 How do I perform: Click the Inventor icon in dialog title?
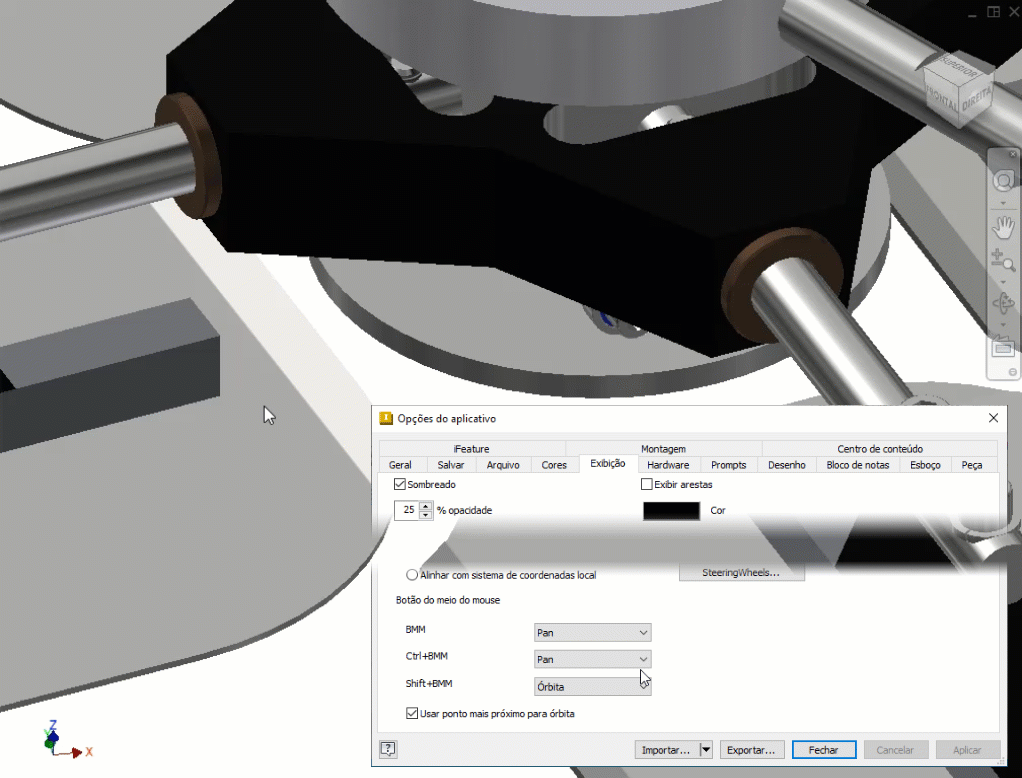tap(386, 418)
